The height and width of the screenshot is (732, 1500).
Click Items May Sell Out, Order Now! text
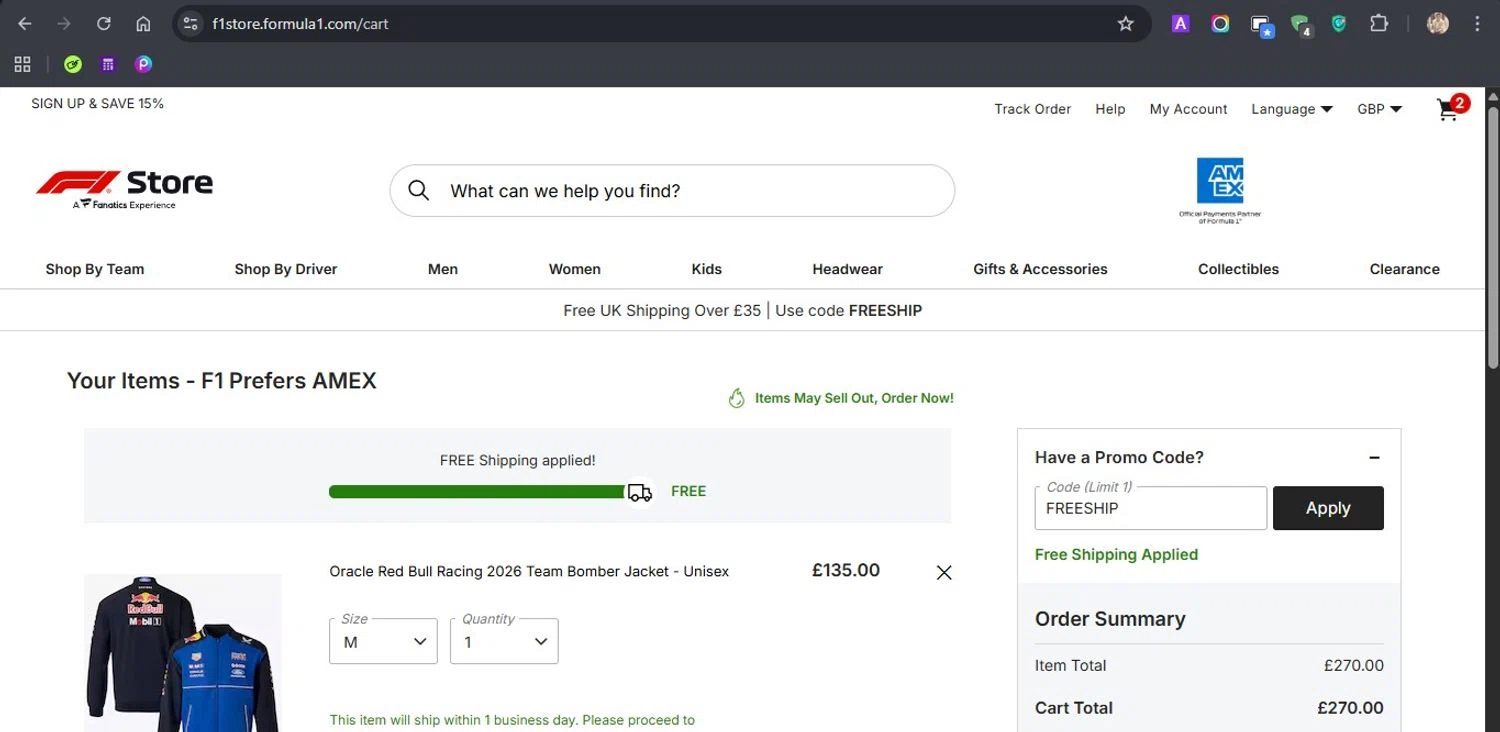coord(854,398)
